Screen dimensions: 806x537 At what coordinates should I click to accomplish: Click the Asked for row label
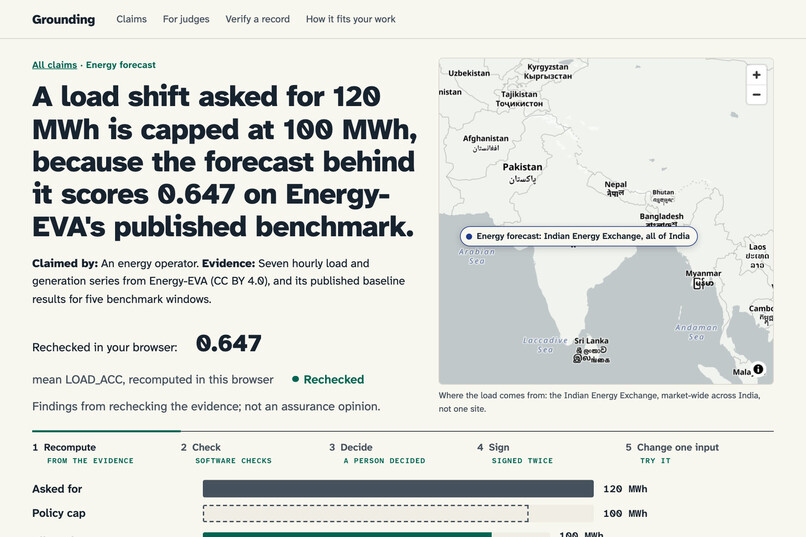(57, 489)
